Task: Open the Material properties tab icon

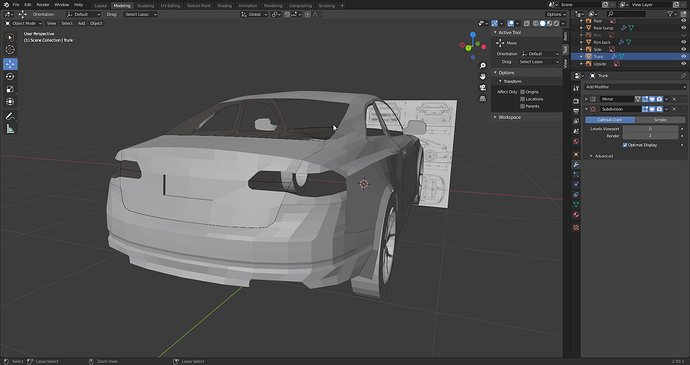Action: 576,215
